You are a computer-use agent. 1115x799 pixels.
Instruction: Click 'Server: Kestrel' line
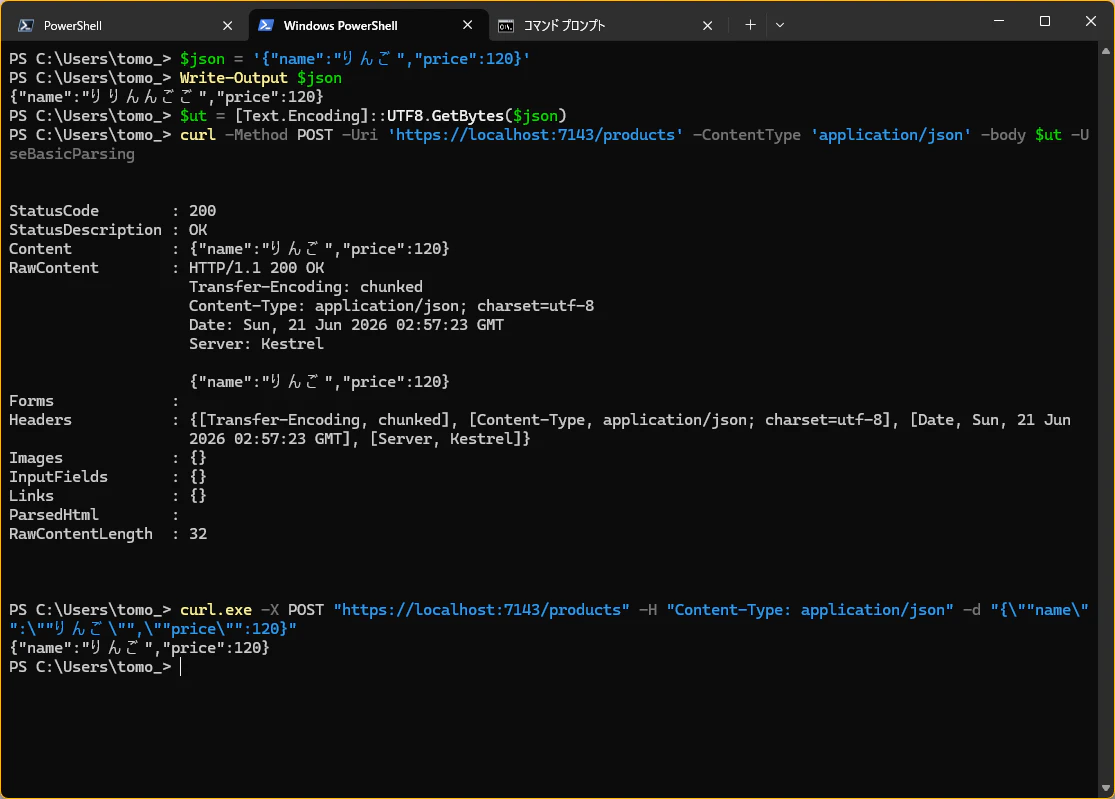[x=256, y=344]
